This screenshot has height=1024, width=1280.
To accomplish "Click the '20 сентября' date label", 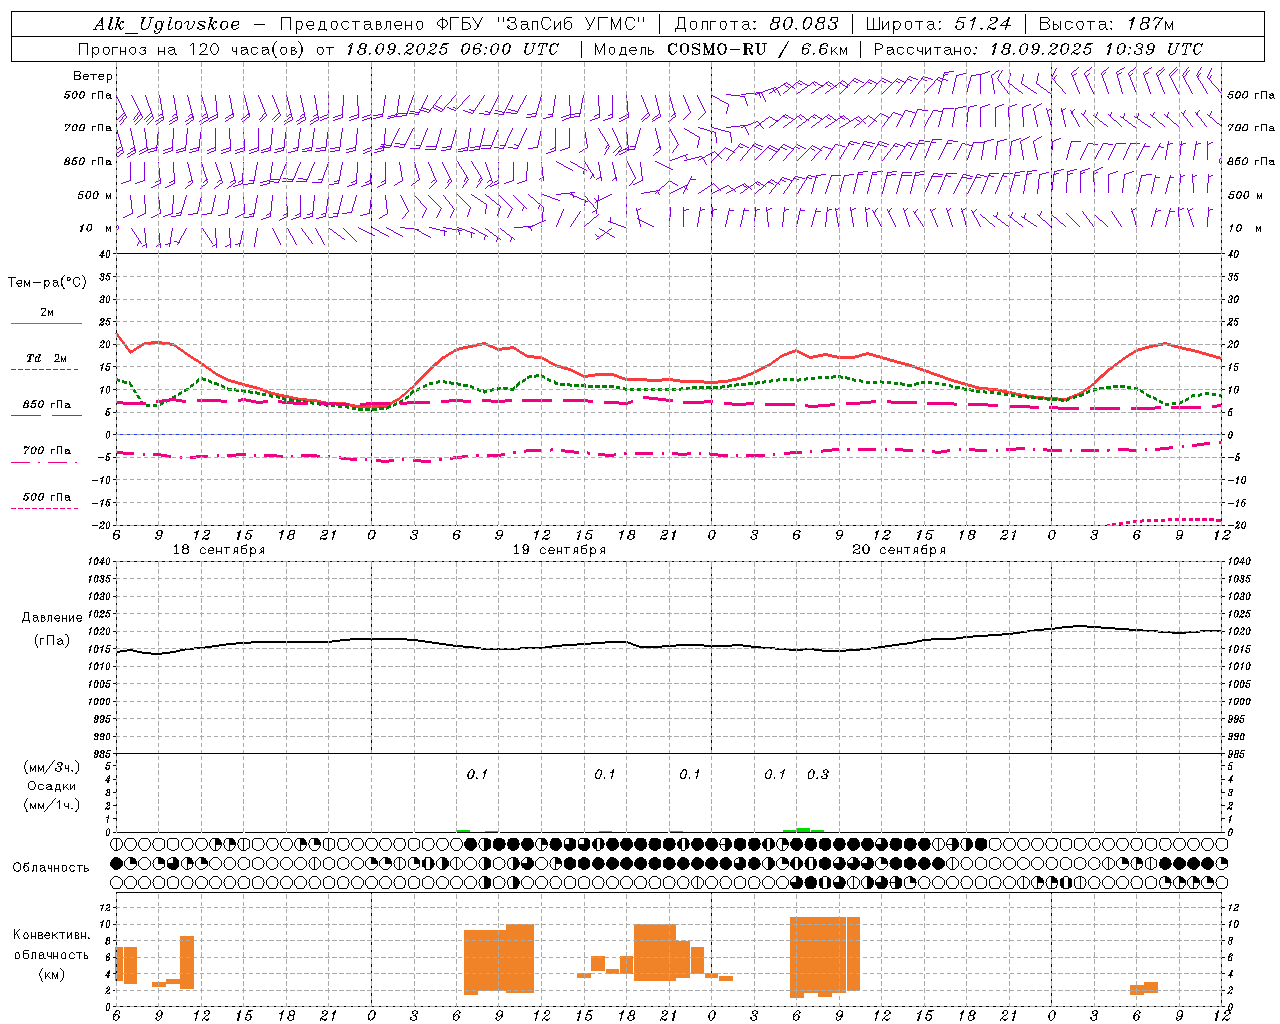I will [x=899, y=550].
